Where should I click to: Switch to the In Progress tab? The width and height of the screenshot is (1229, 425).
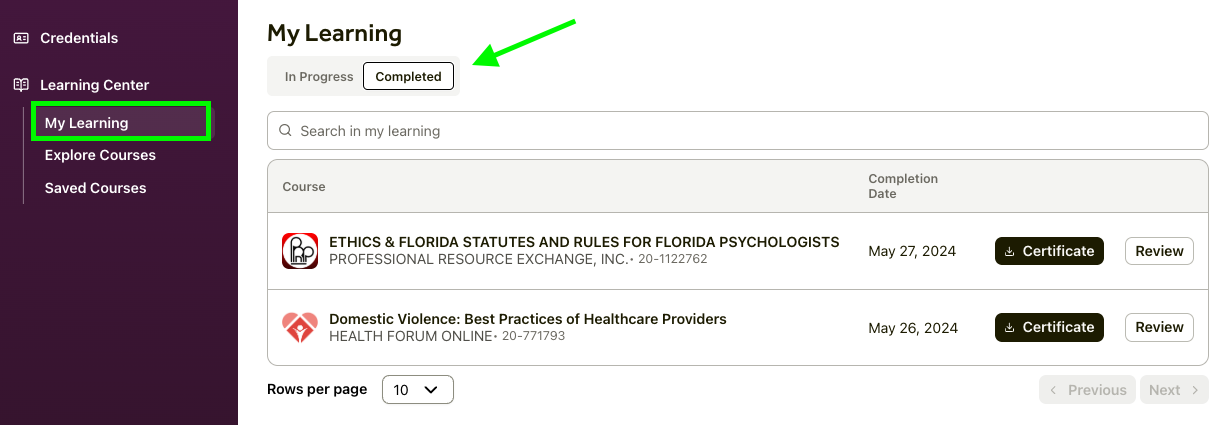[319, 77]
